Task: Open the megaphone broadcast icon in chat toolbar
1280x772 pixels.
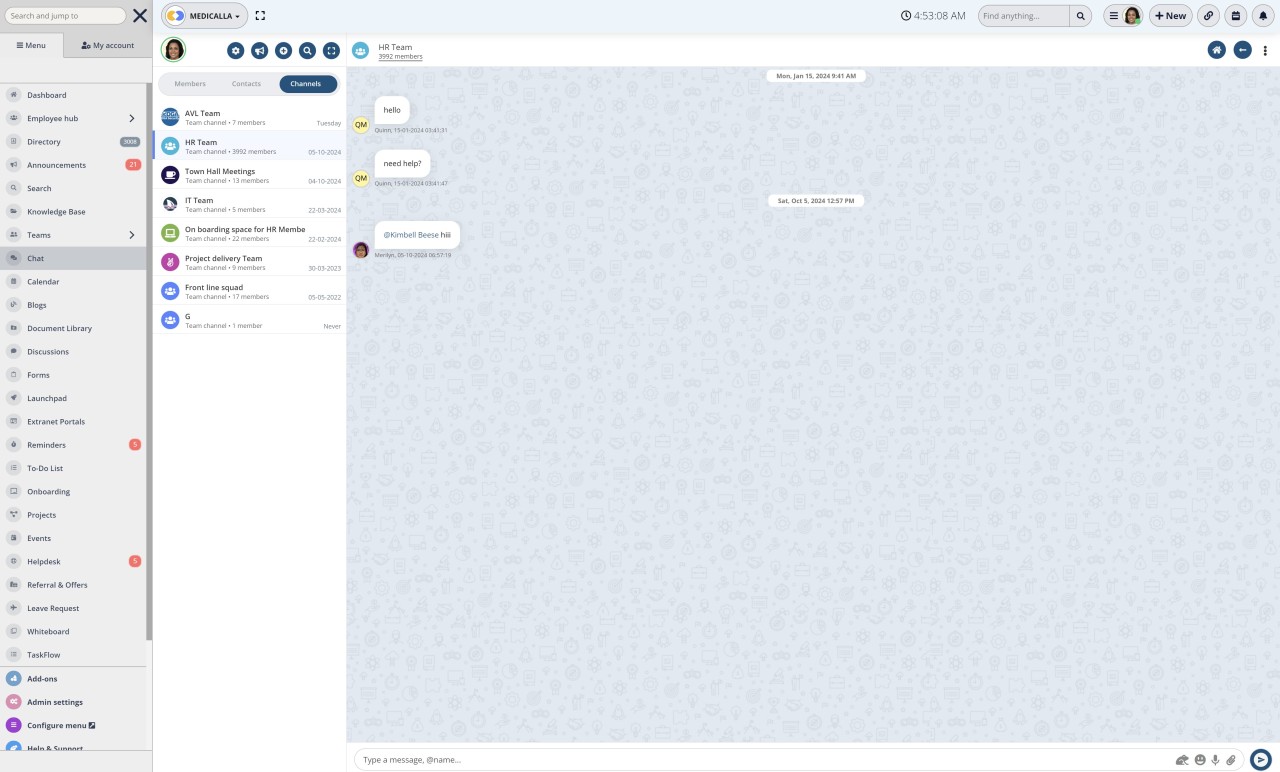Action: click(x=260, y=50)
